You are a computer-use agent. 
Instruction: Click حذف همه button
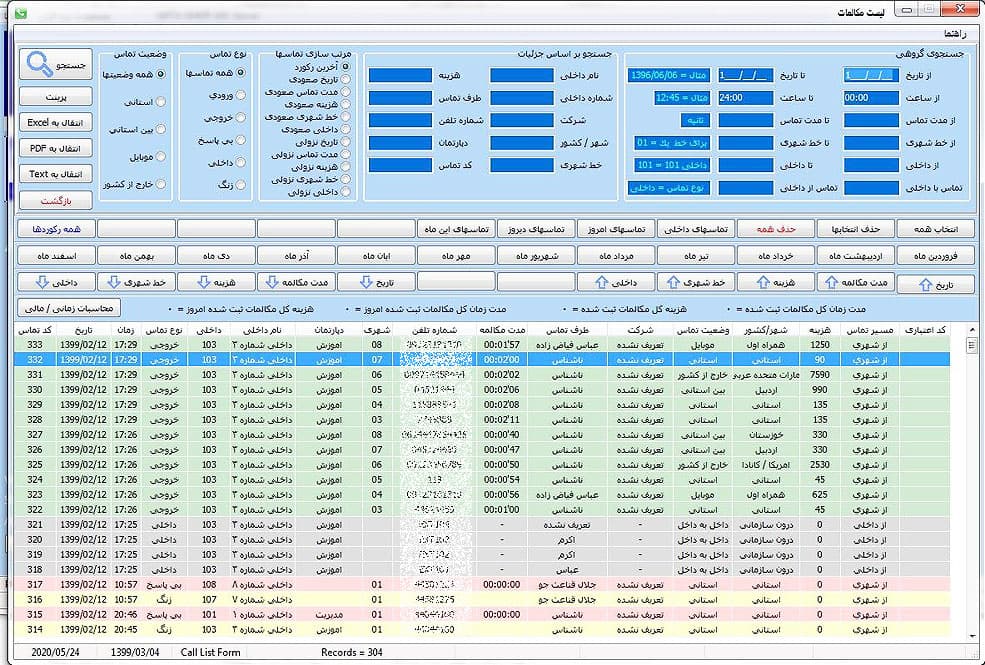776,229
